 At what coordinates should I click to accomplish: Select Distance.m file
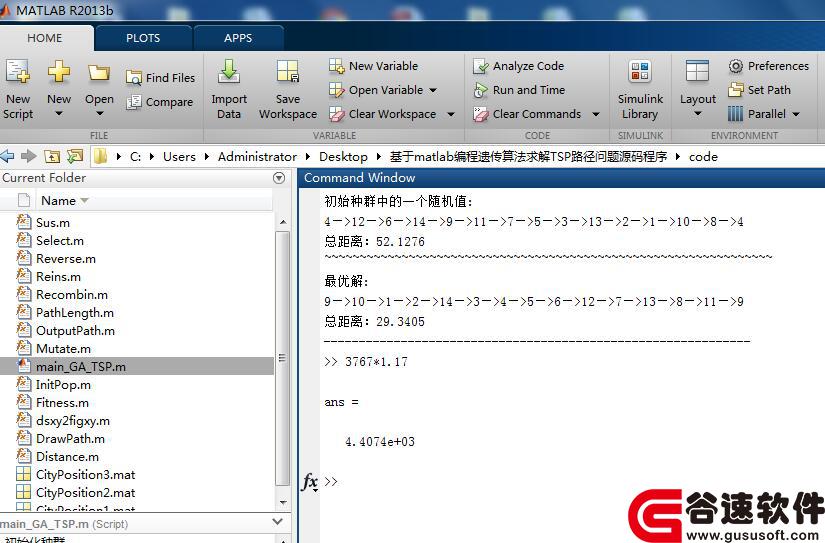[x=67, y=456]
